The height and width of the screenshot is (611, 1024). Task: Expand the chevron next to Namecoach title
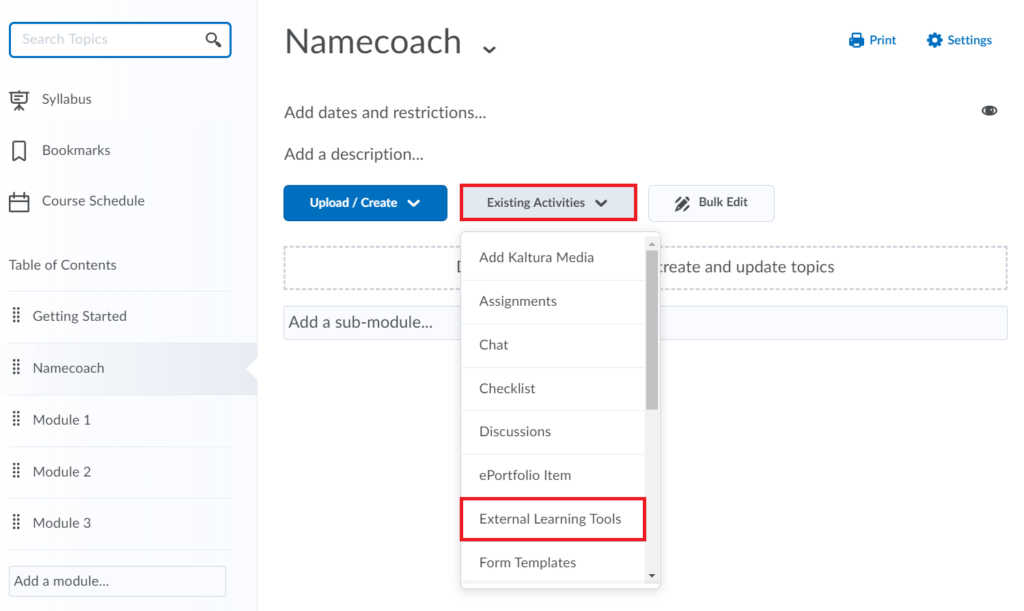click(487, 49)
